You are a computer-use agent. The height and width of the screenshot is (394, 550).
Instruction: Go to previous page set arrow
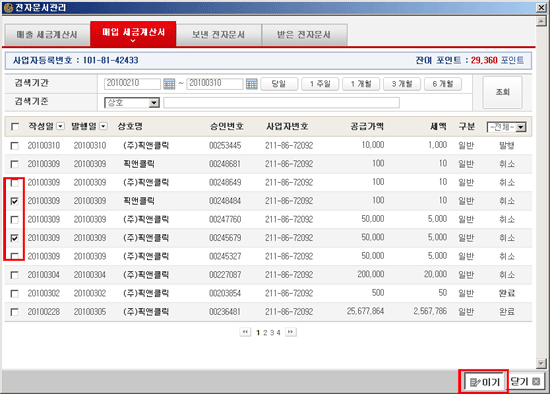pos(245,332)
